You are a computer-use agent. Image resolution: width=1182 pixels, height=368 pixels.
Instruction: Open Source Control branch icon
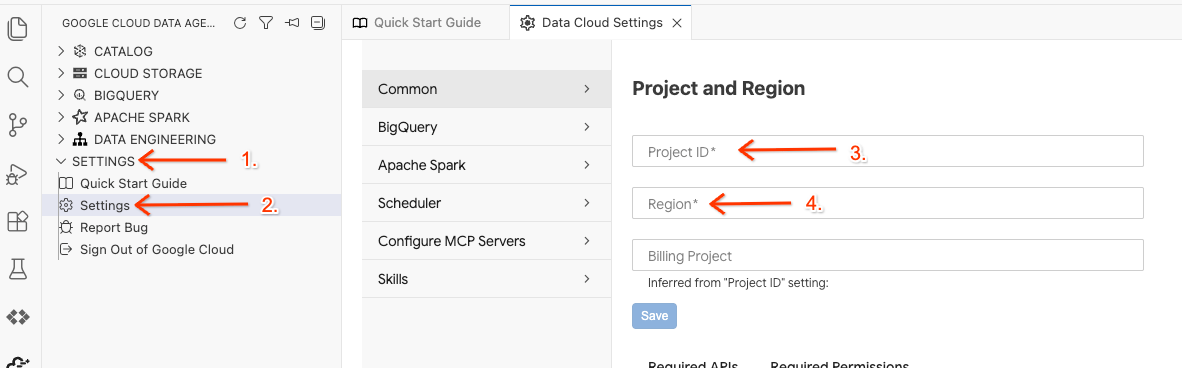17,125
